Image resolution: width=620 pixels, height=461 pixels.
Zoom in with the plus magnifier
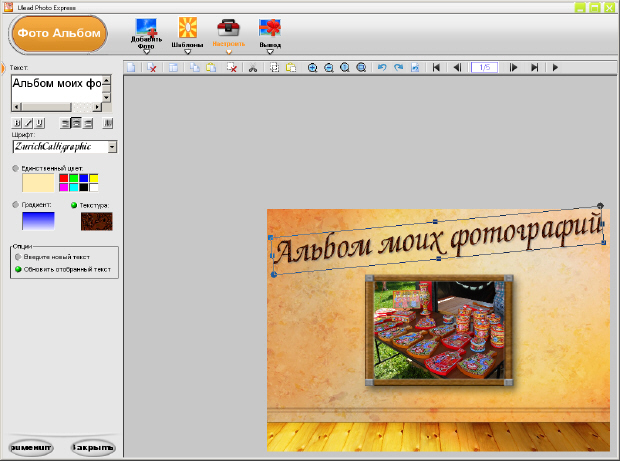[312, 68]
